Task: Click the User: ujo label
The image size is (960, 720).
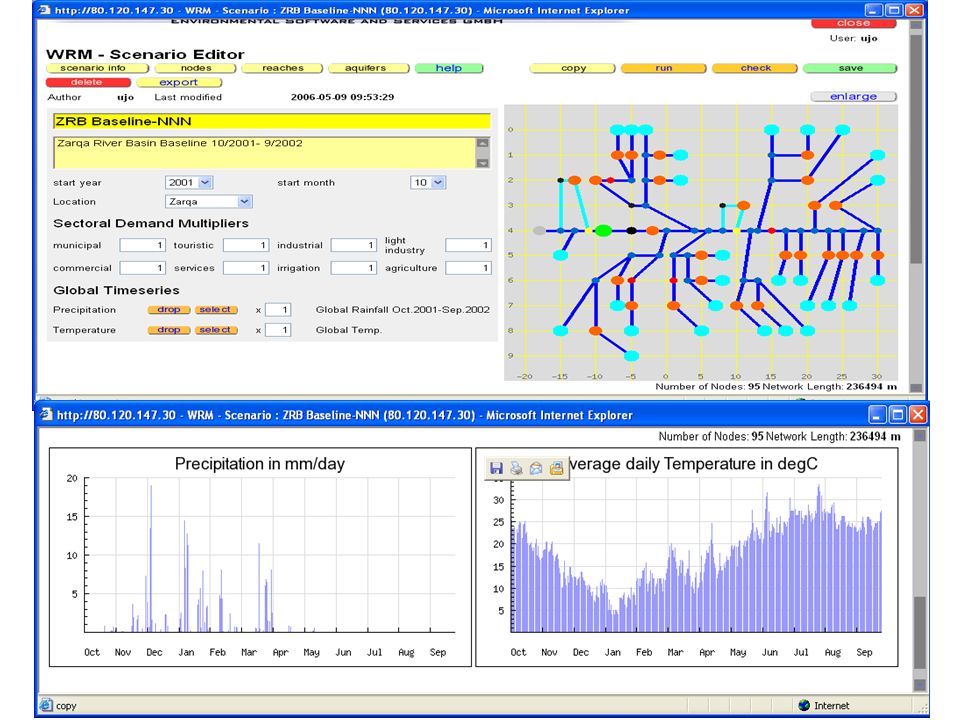Action: (x=853, y=38)
